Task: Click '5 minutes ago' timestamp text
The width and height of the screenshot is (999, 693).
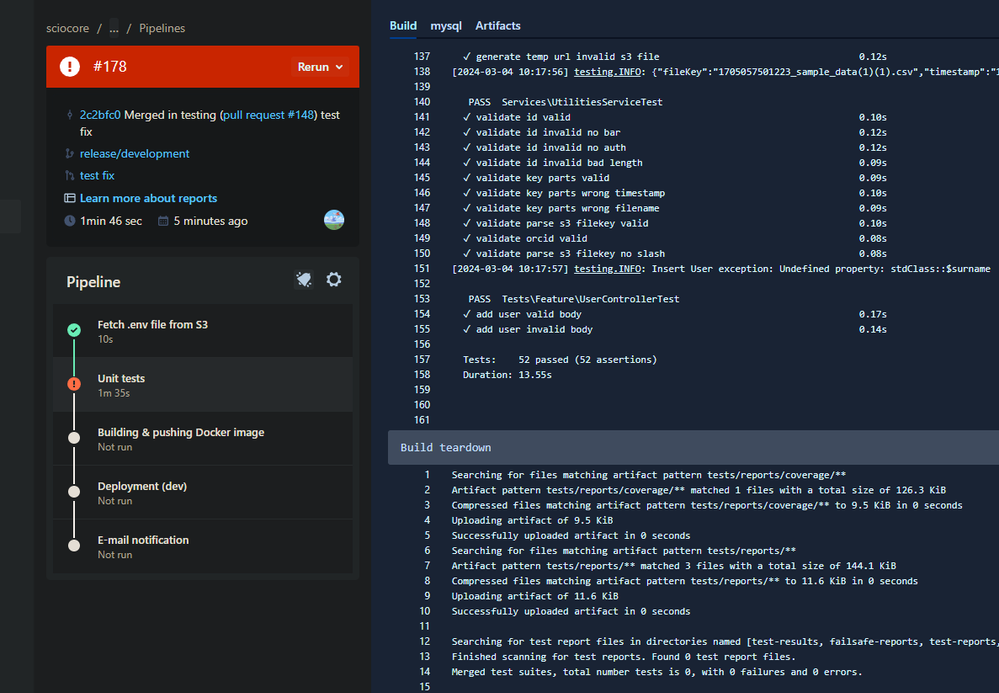Action: point(210,221)
